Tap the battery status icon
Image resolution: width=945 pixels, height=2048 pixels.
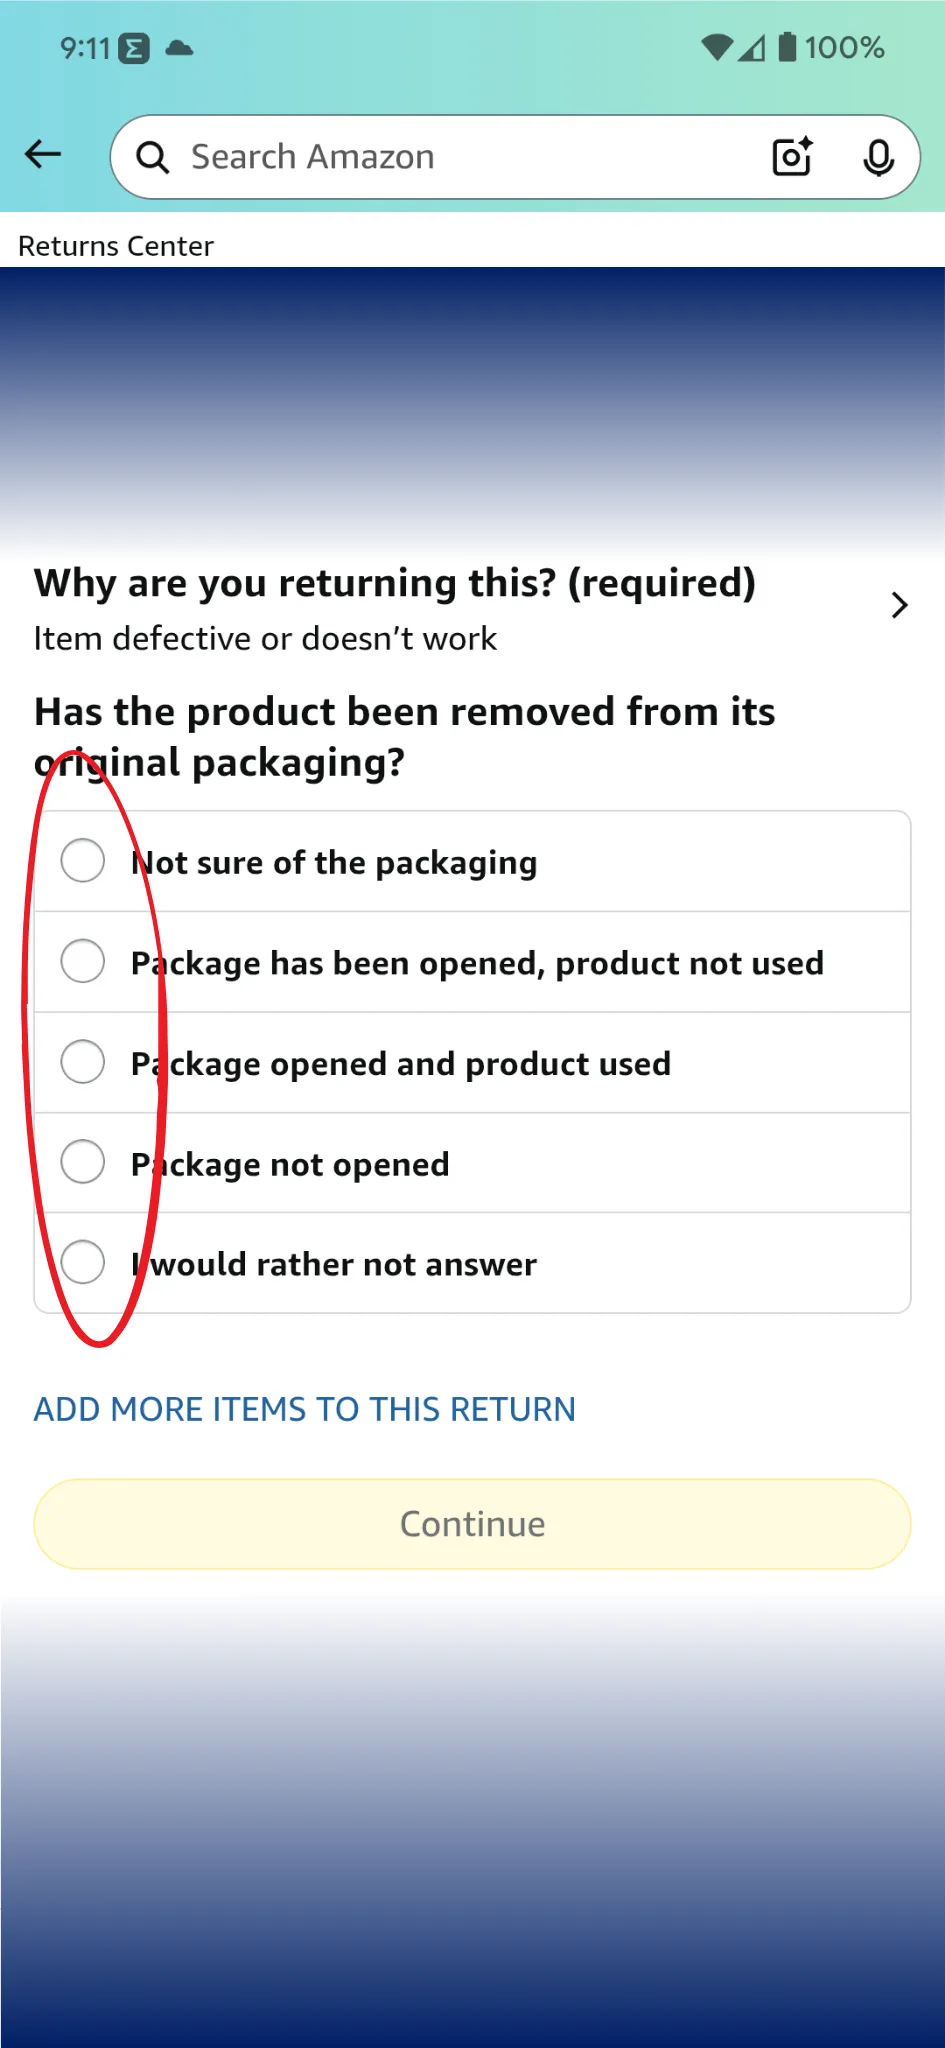pos(788,47)
